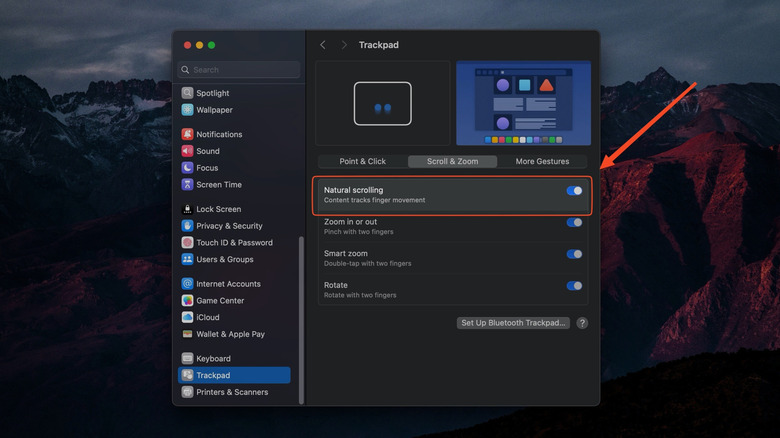780x438 pixels.
Task: Click Set Up Bluetooth Trackpad button
Action: [514, 323]
